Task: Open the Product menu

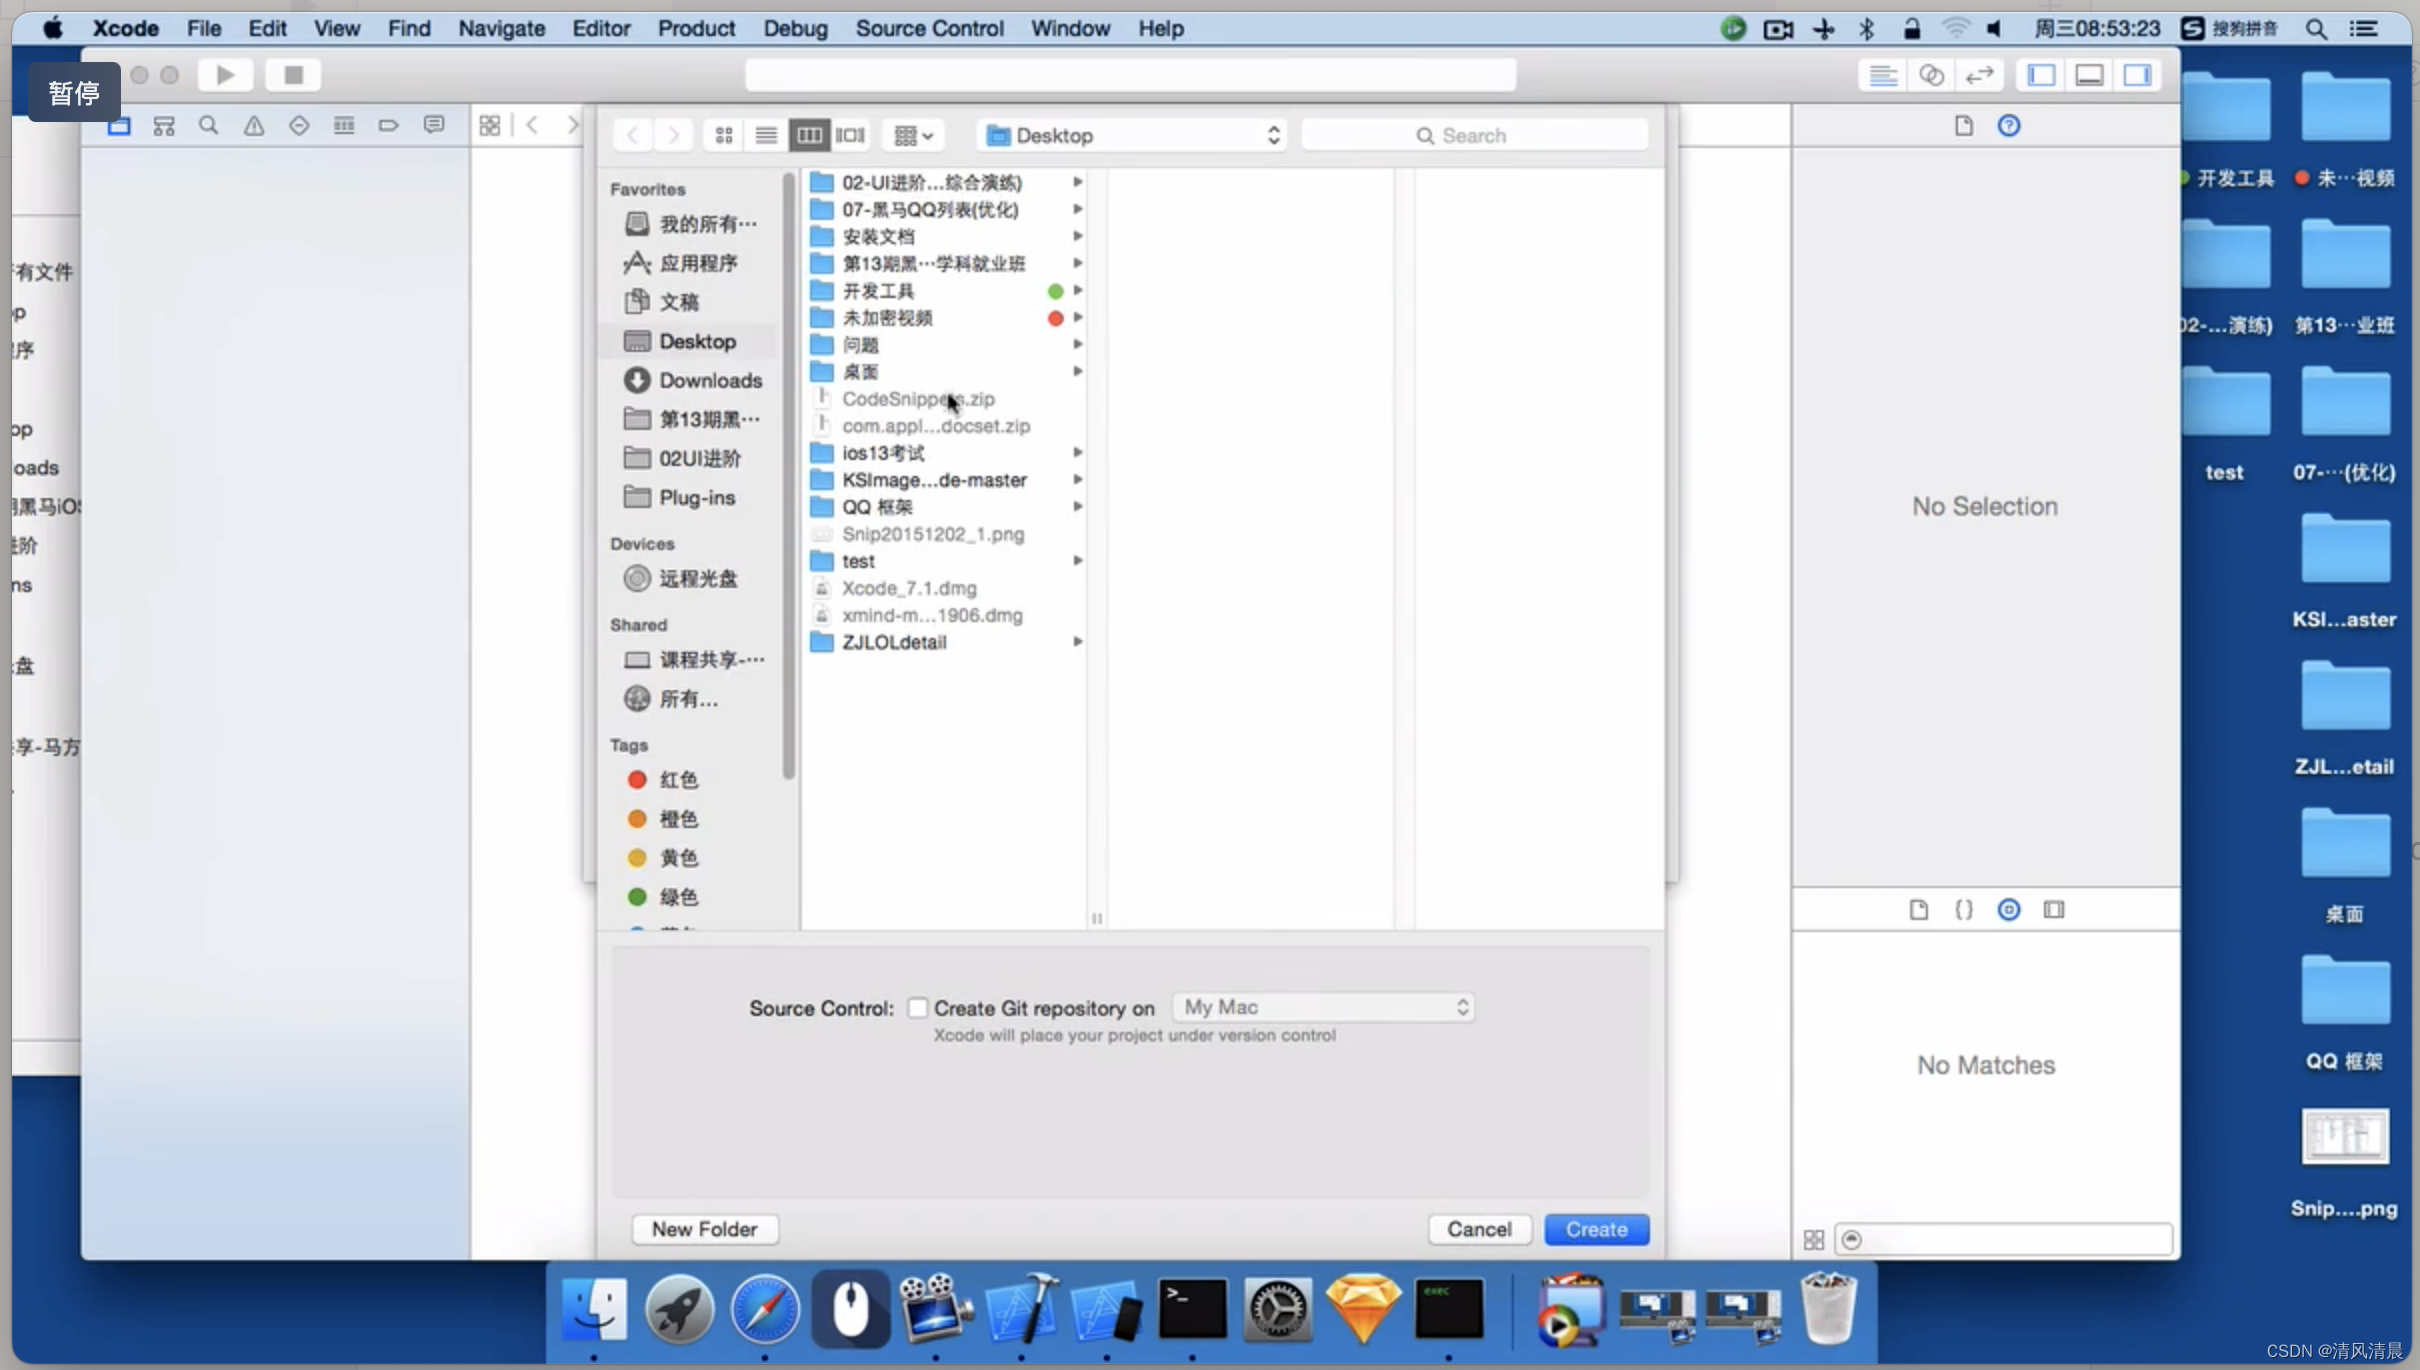Action: 696,28
